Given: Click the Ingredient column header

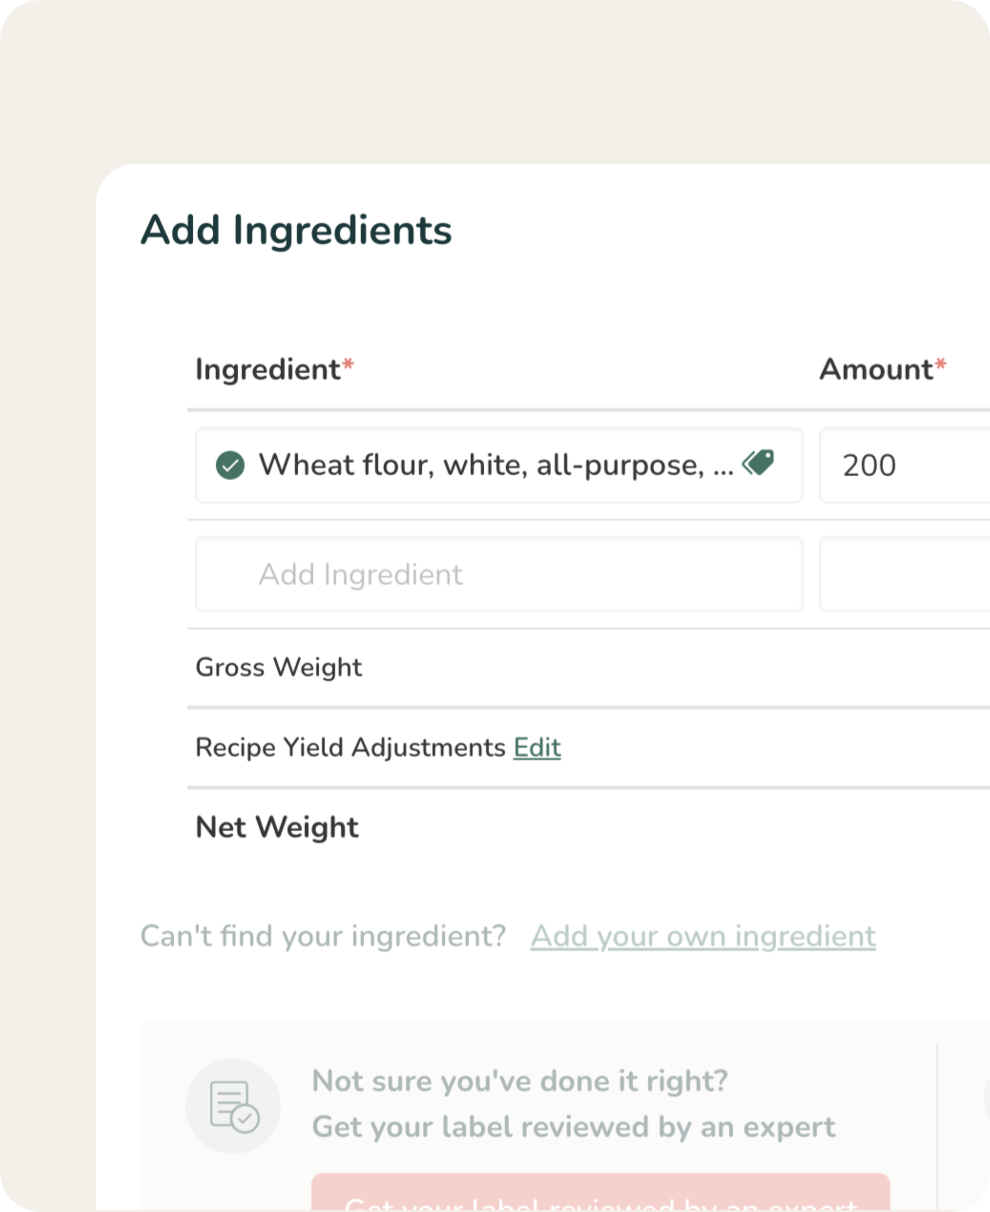Looking at the screenshot, I should click(x=268, y=370).
